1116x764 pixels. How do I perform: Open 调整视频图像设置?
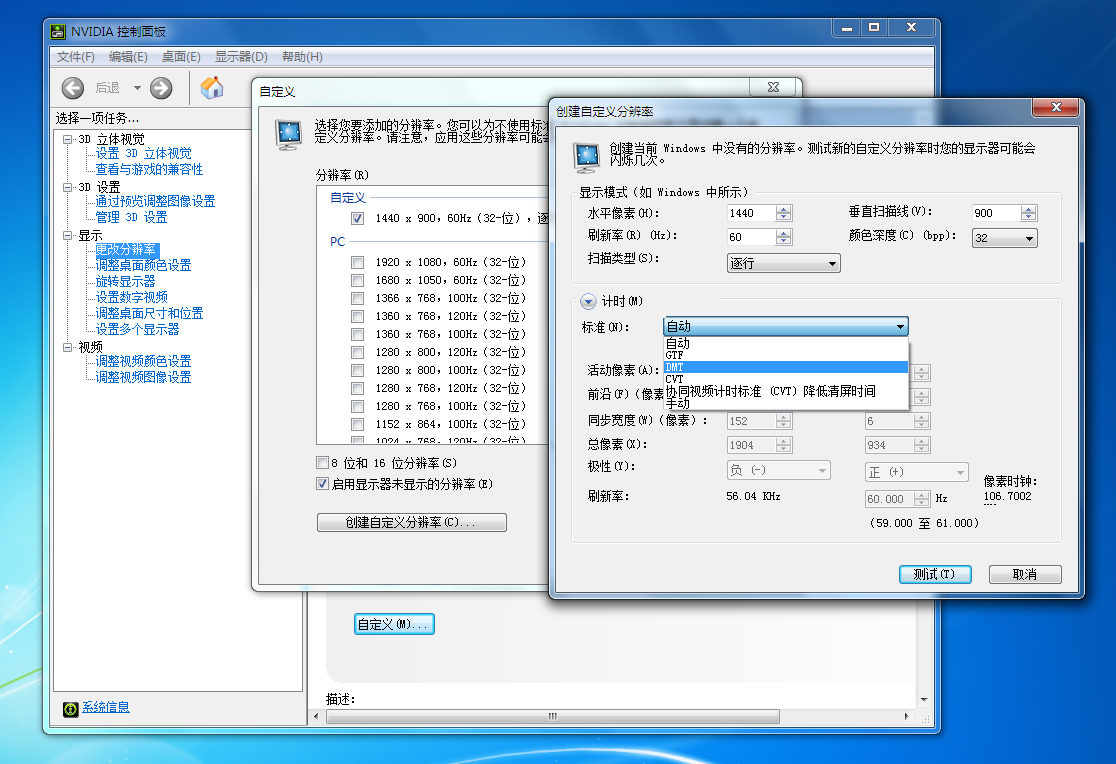tap(144, 377)
